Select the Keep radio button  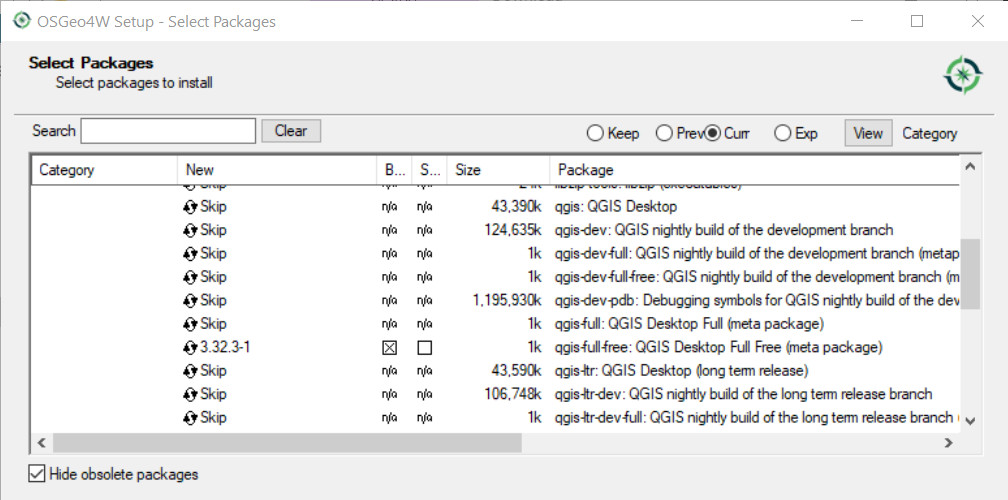[x=595, y=133]
